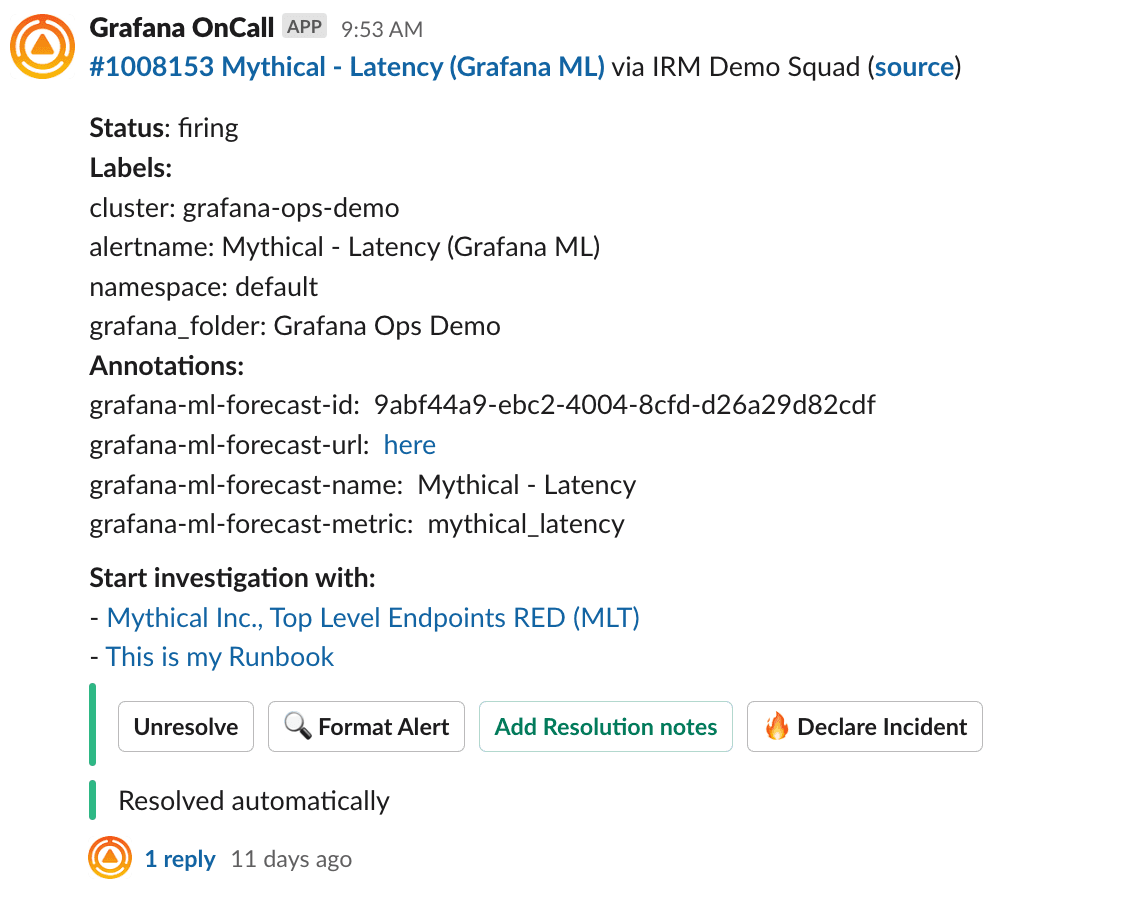Click the Grafana OnCall app avatar icon
The height and width of the screenshot is (914, 1128).
tap(42, 45)
